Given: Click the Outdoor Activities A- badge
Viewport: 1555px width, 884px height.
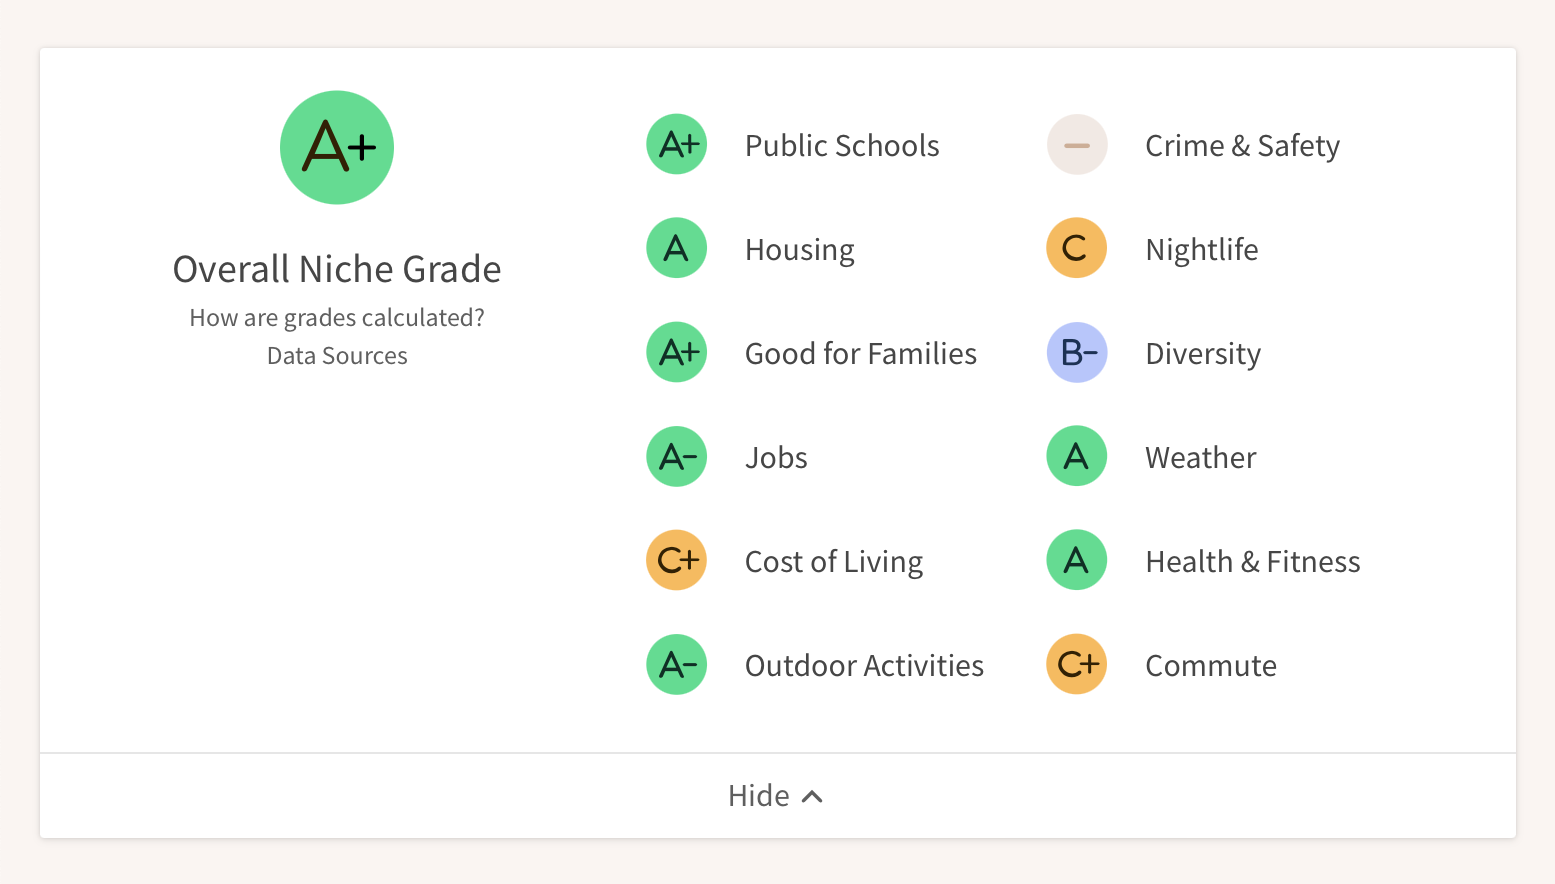Looking at the screenshot, I should pyautogui.click(x=677, y=664).
